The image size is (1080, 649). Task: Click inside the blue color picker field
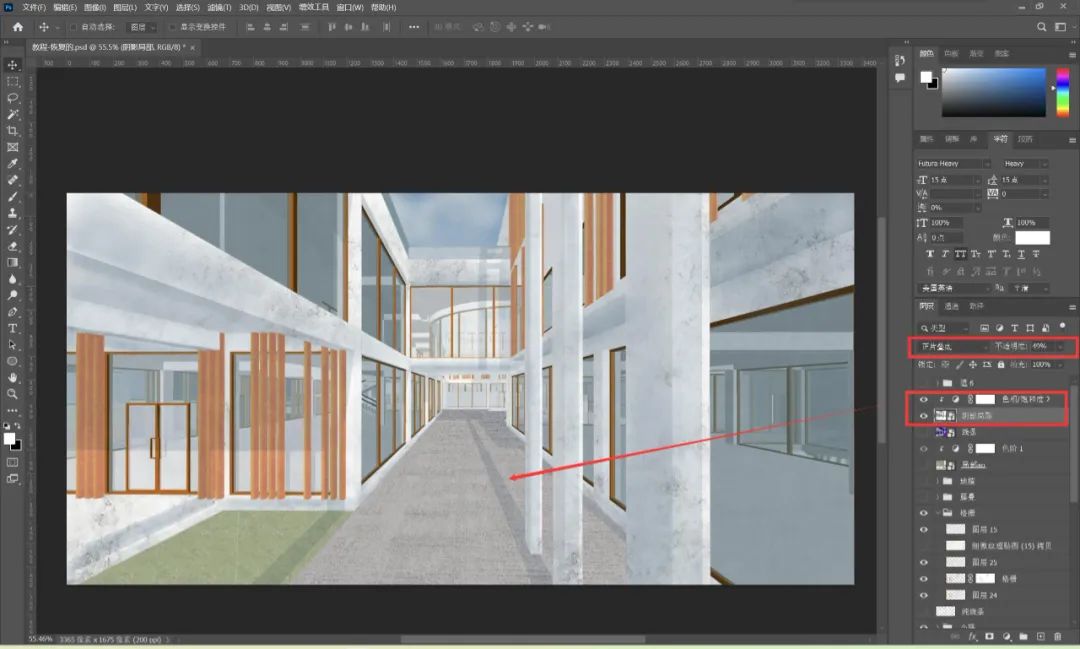(993, 92)
